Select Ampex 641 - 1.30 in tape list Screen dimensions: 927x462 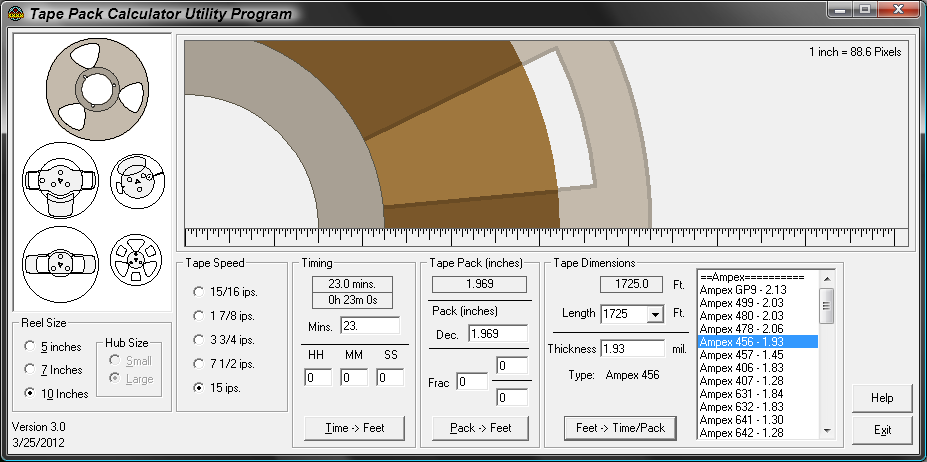tap(757, 420)
